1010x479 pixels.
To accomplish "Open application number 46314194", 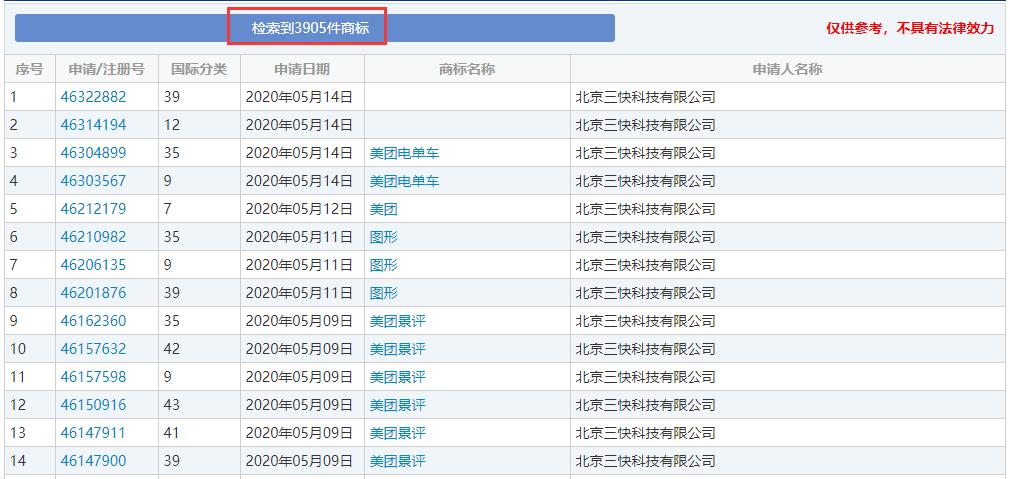I will (x=93, y=125).
